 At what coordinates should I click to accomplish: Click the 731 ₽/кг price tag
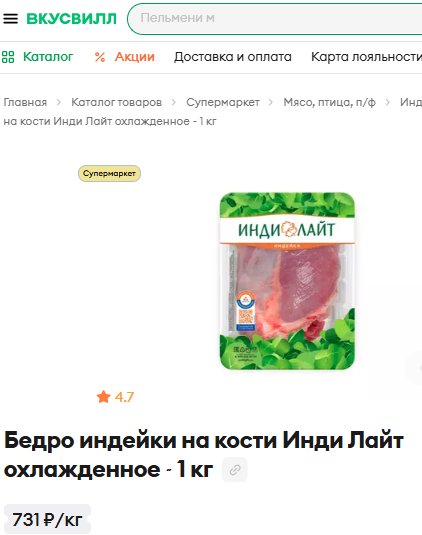47,520
